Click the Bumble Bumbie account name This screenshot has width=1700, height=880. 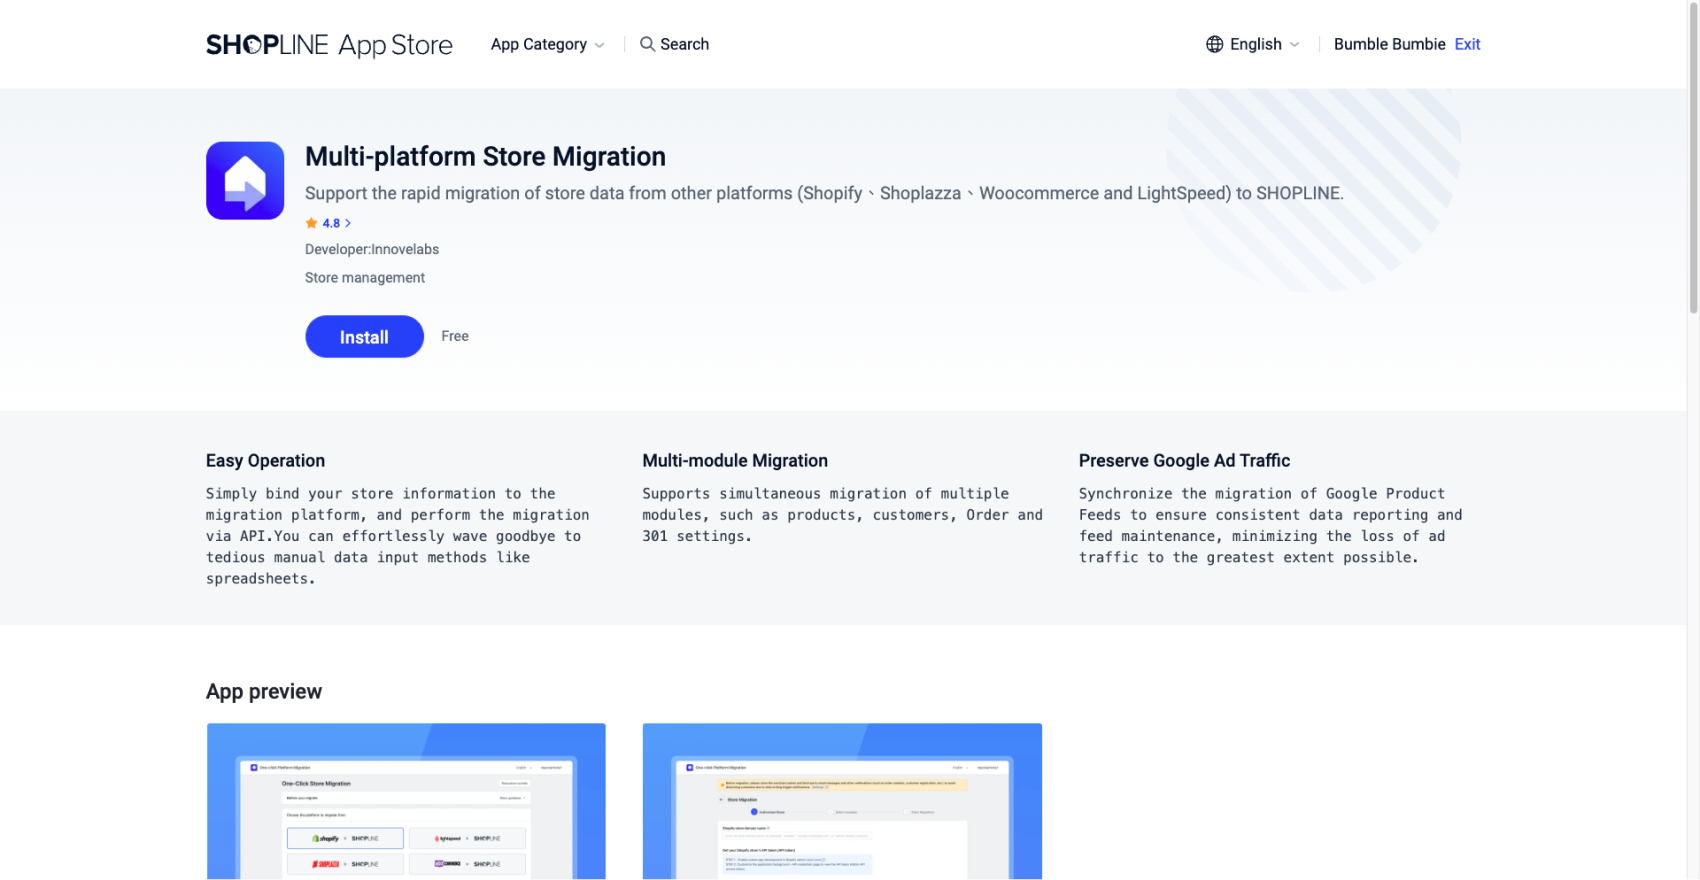(x=1389, y=44)
